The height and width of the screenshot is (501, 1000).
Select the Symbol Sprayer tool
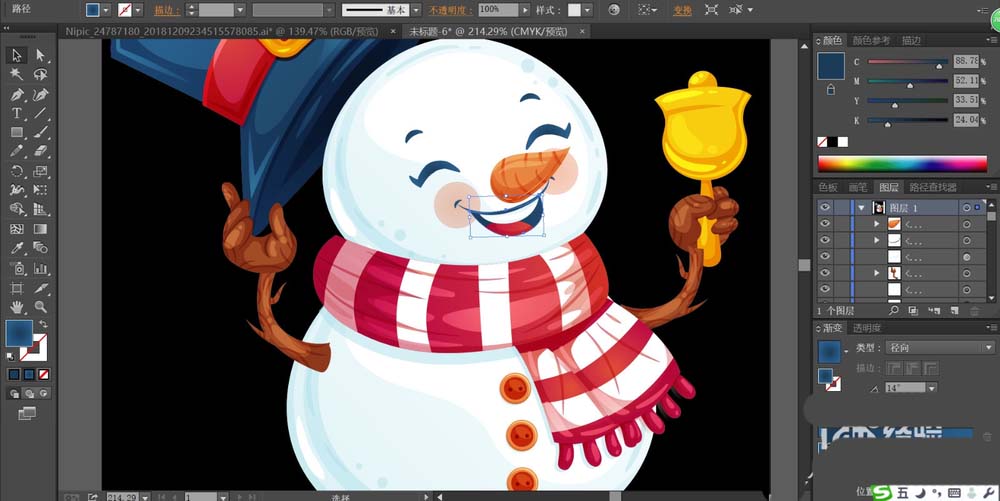tap(17, 268)
